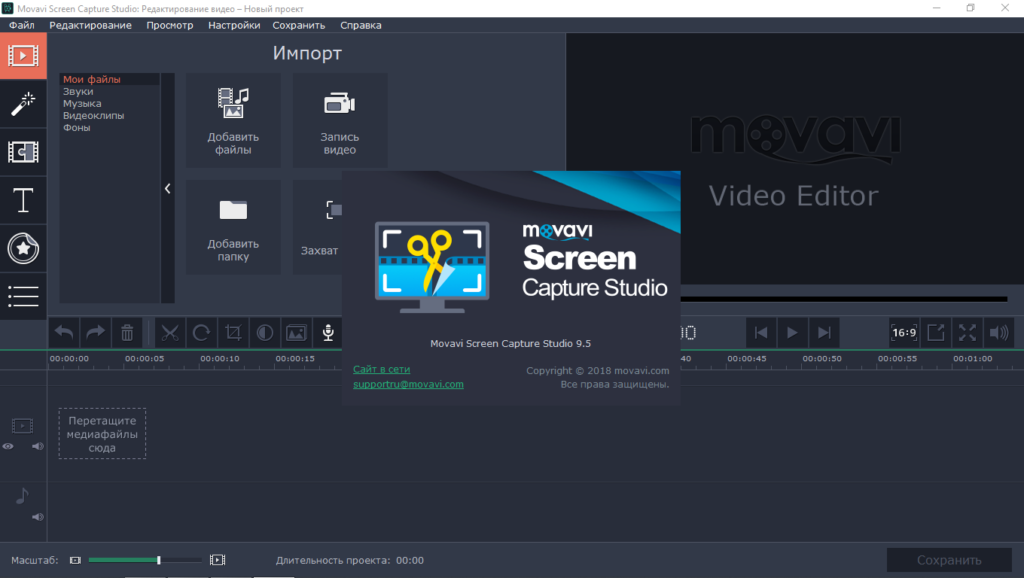Screen dimensions: 1024x578
Task: Open clip properties picture icon
Action: [x=296, y=332]
